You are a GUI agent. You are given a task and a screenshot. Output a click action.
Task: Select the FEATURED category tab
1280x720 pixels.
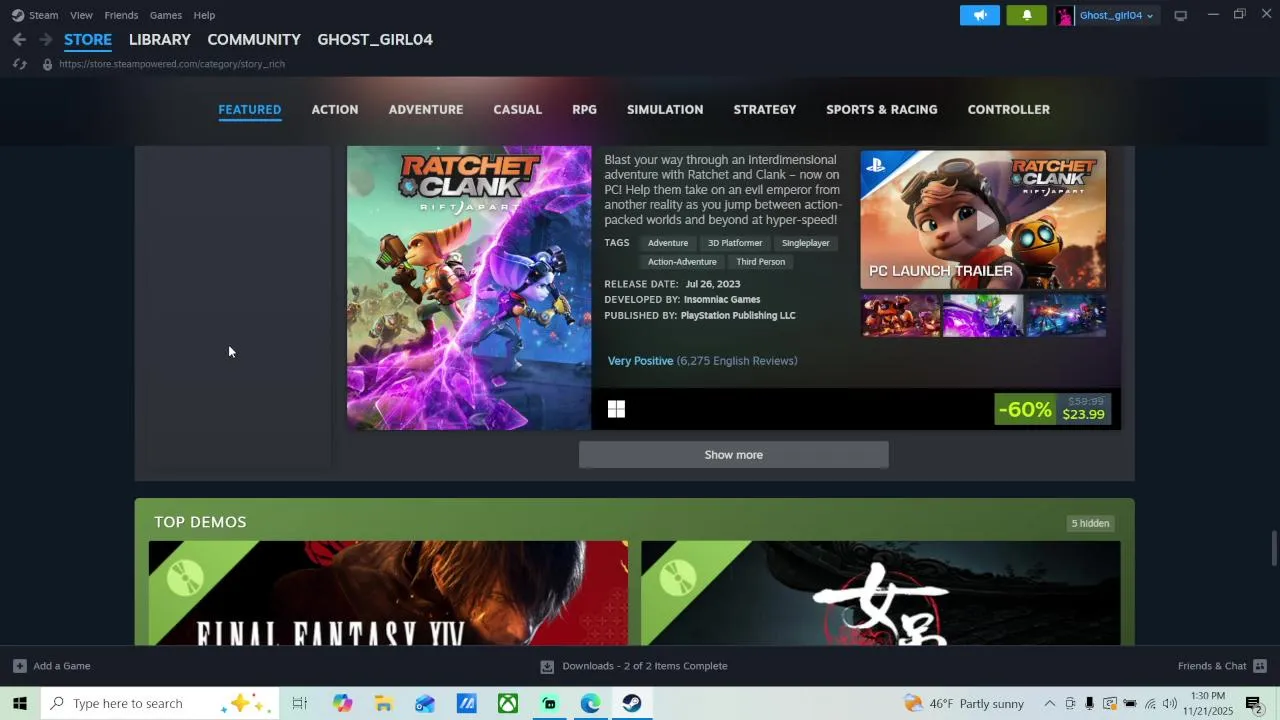(x=250, y=109)
